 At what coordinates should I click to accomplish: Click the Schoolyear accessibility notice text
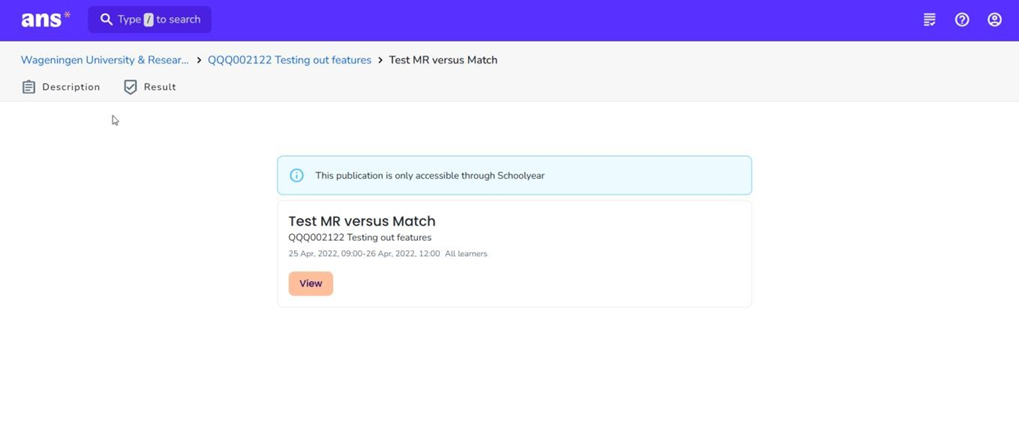430,175
